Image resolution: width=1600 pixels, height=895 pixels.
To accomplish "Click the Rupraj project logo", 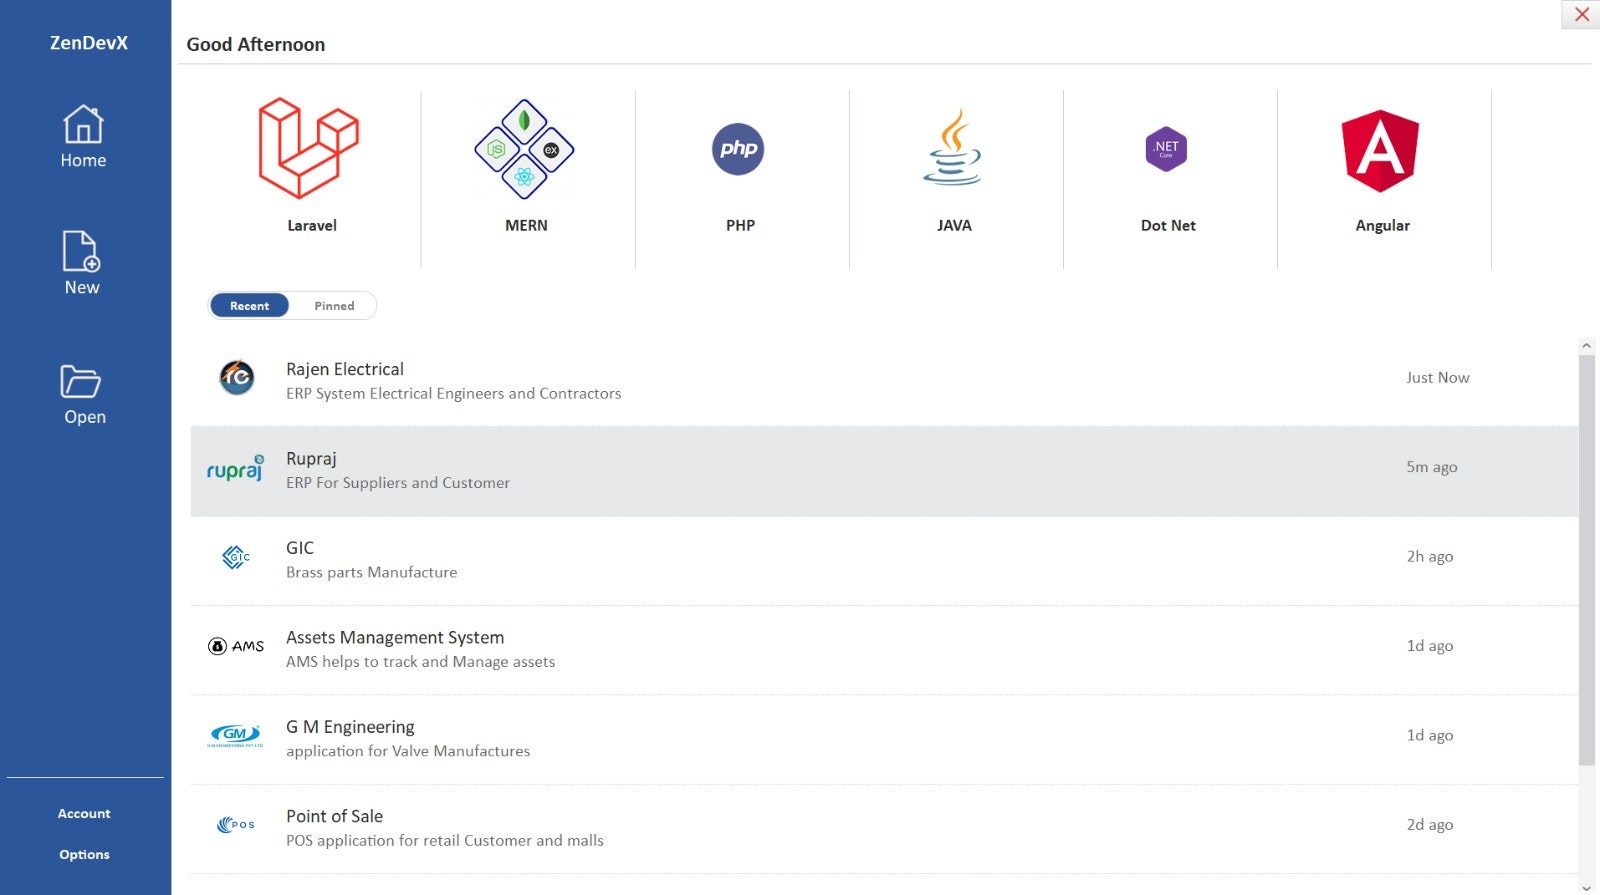I will 236,467.
